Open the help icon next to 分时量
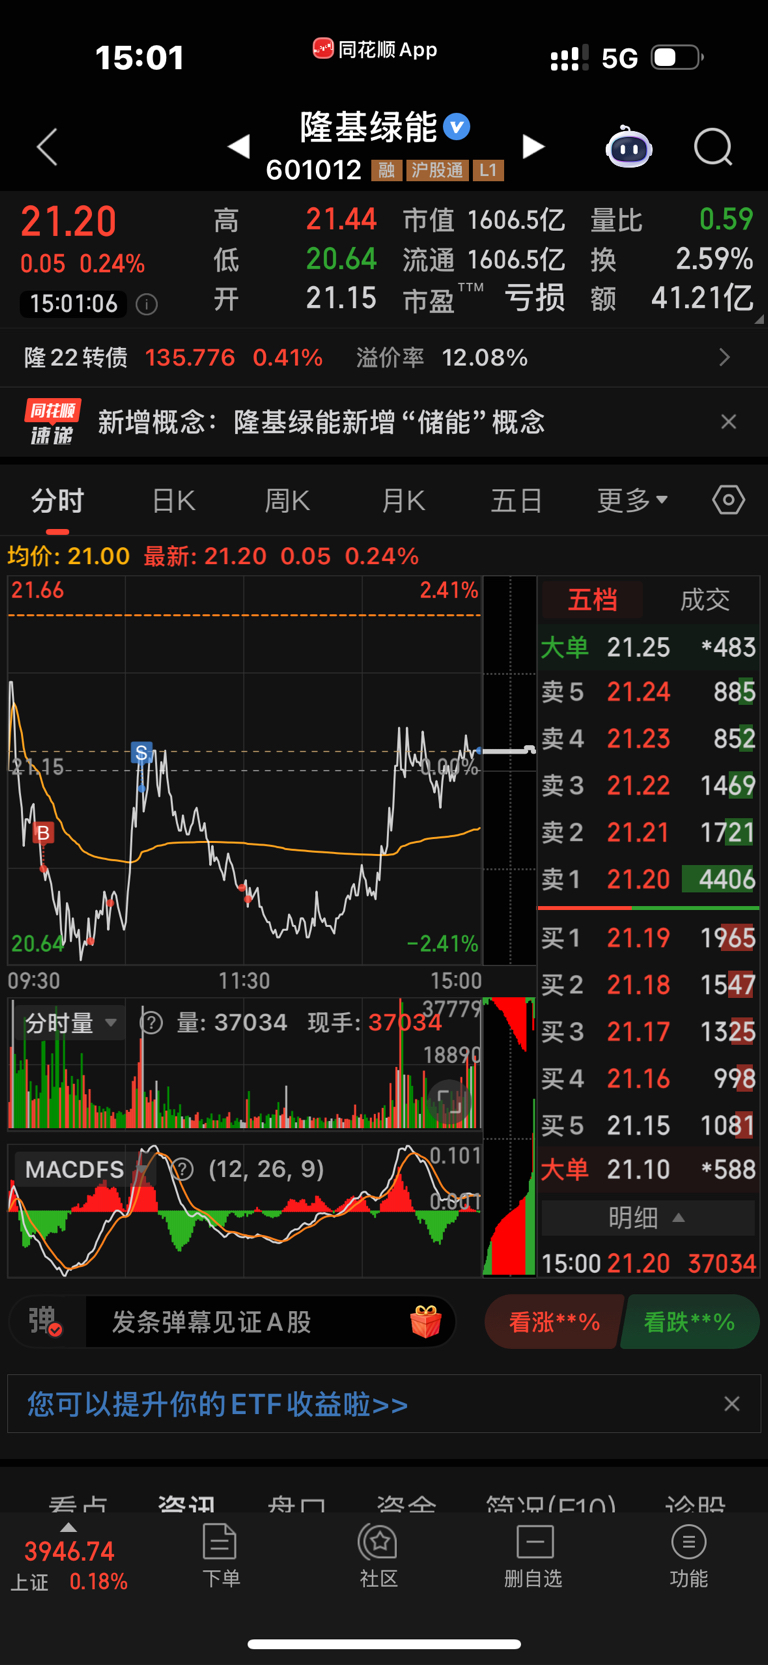This screenshot has width=769, height=1665. pyautogui.click(x=151, y=1022)
